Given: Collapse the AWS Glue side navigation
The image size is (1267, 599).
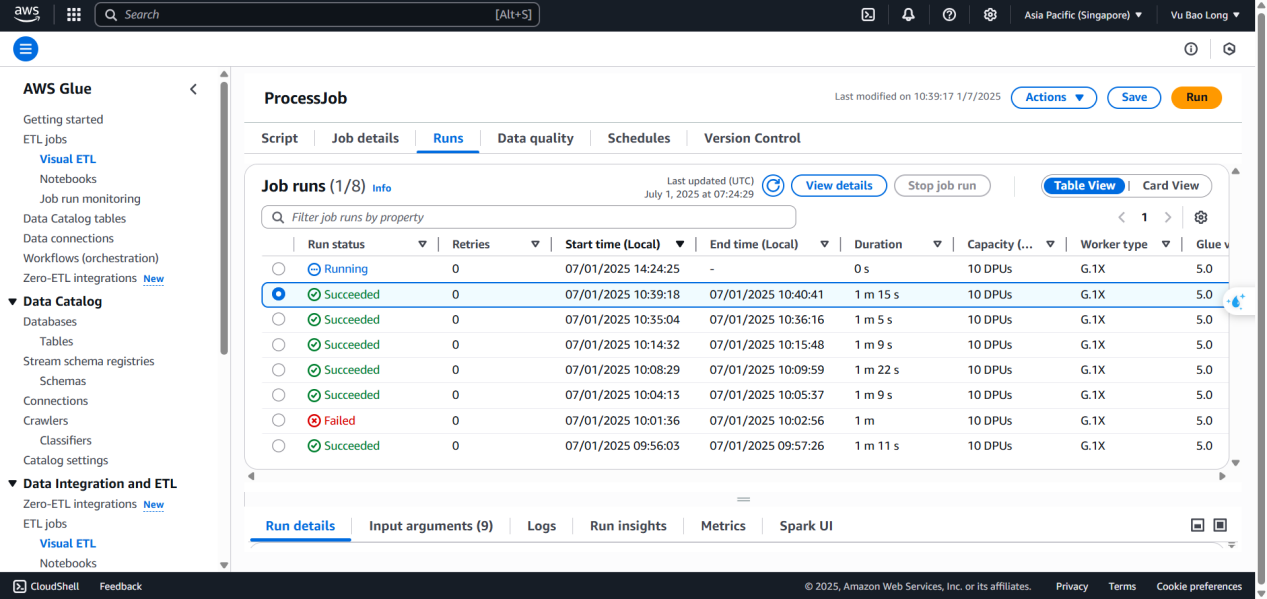Looking at the screenshot, I should (x=193, y=89).
